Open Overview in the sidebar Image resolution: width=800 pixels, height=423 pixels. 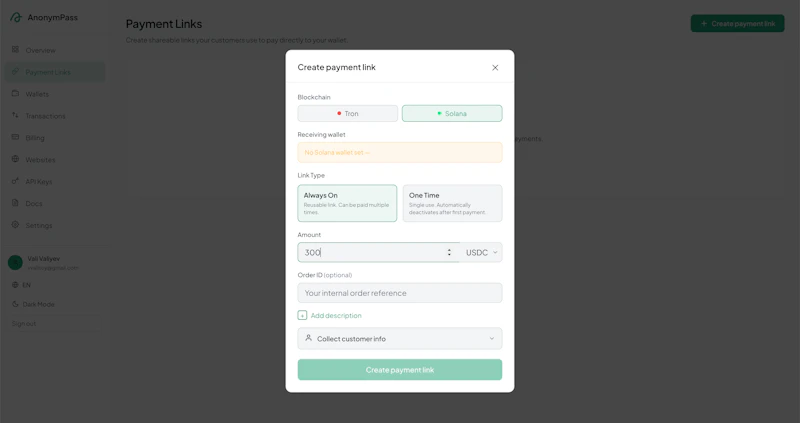click(x=55, y=50)
